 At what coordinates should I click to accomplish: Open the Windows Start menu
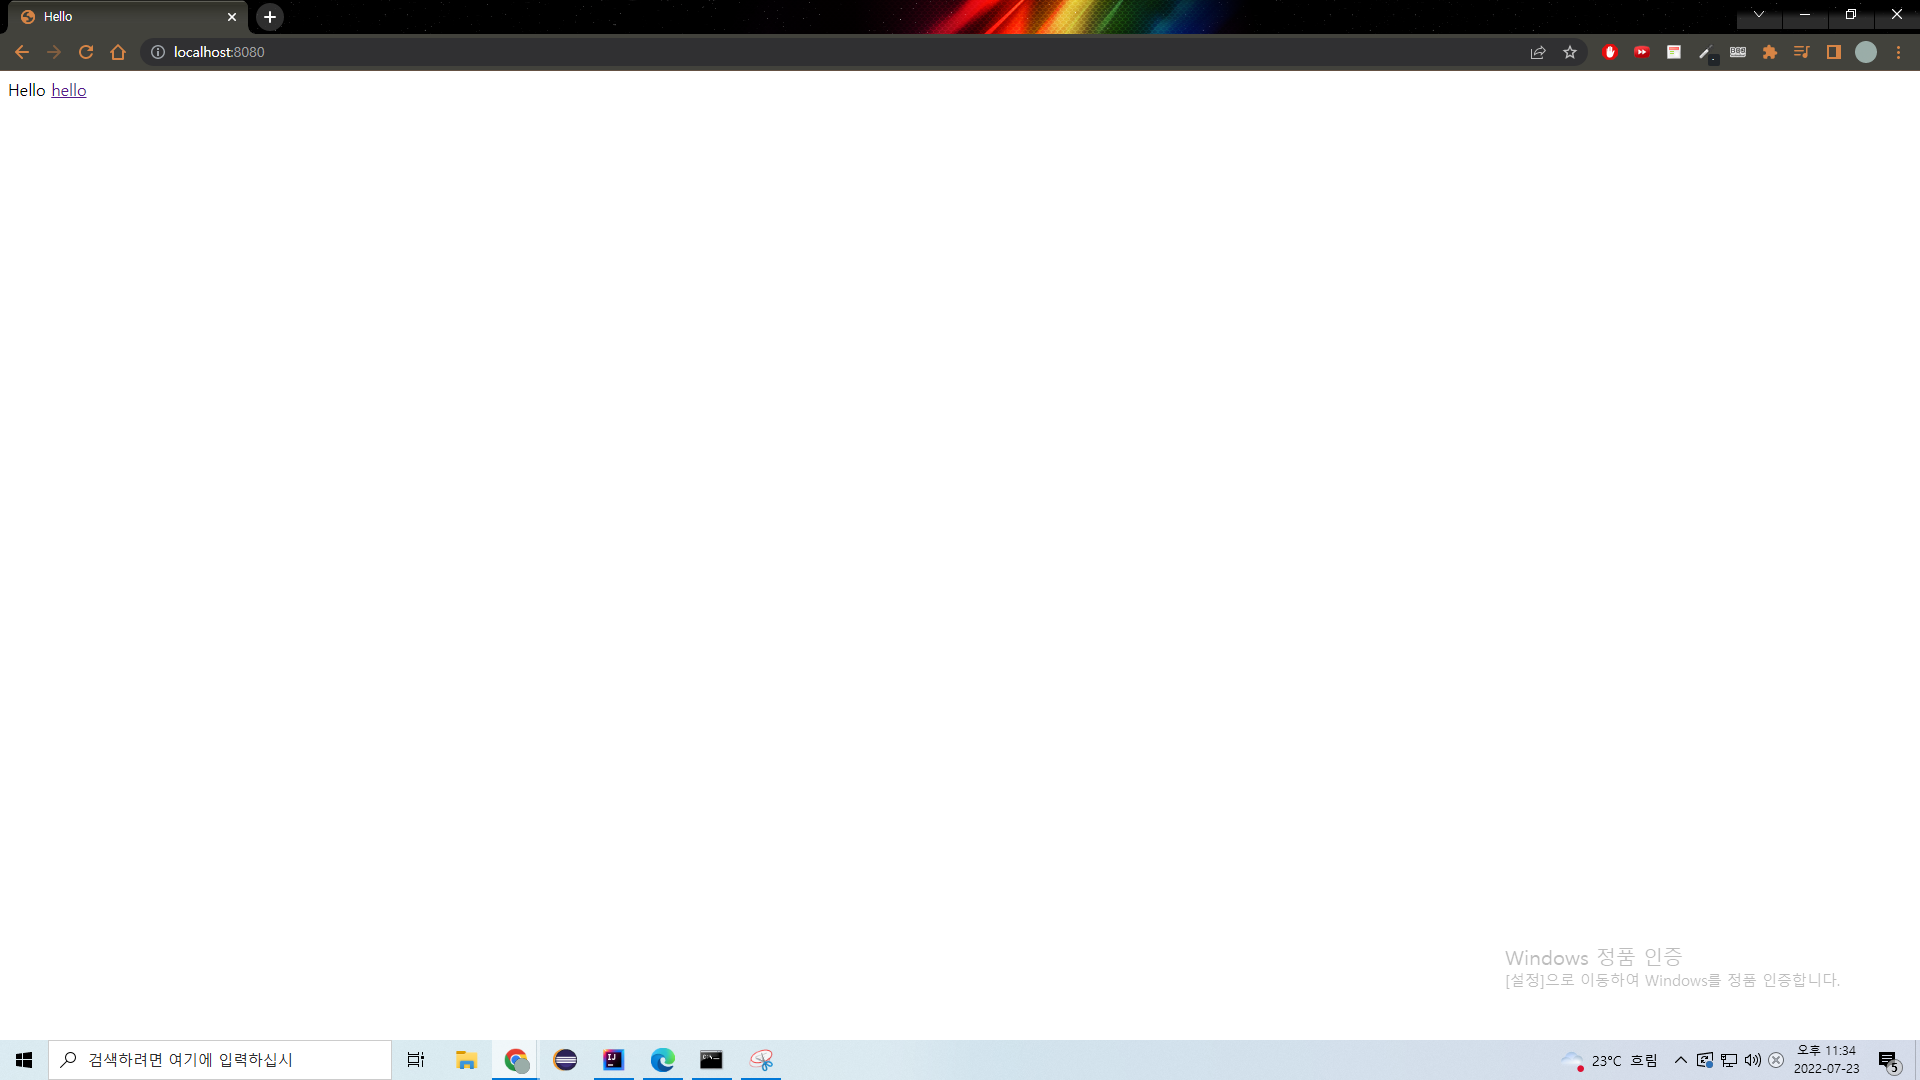(x=24, y=1060)
